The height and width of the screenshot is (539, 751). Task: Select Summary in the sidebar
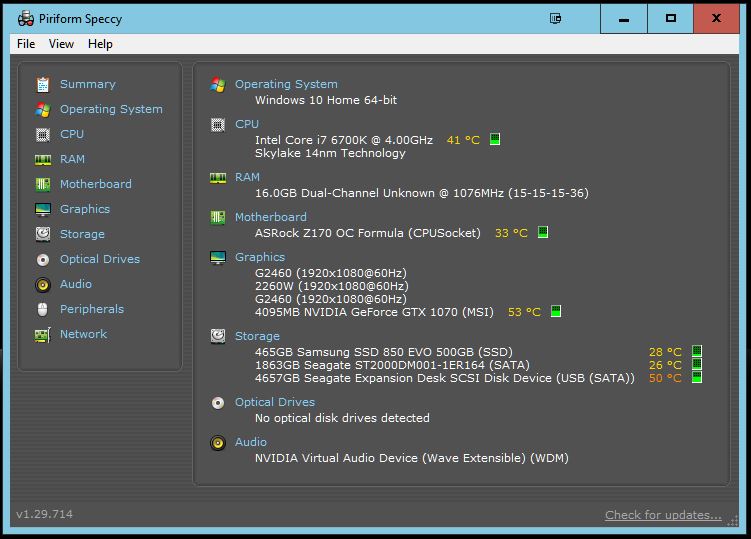point(88,84)
